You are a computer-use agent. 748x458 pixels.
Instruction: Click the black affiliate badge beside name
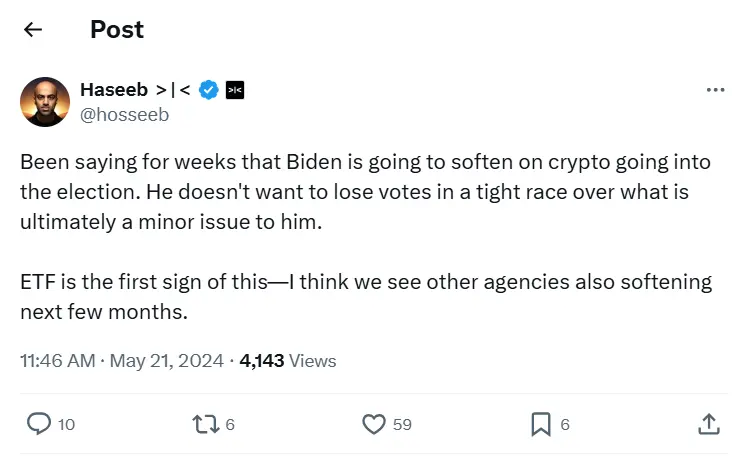click(x=235, y=90)
